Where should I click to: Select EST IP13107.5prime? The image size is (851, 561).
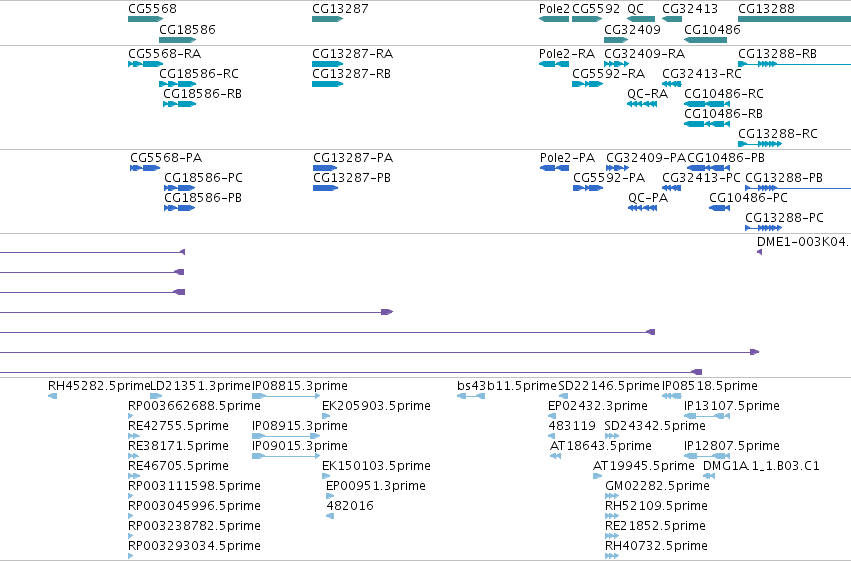click(x=732, y=406)
